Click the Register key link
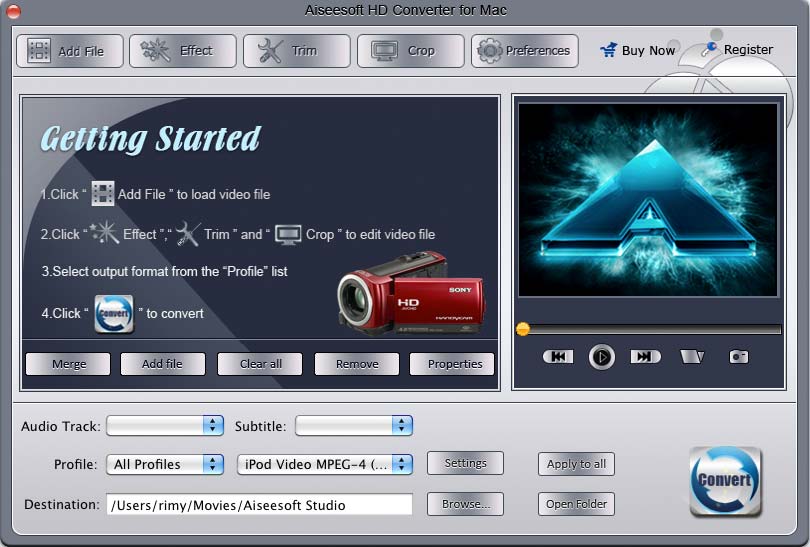The image size is (810, 547). [x=738, y=50]
